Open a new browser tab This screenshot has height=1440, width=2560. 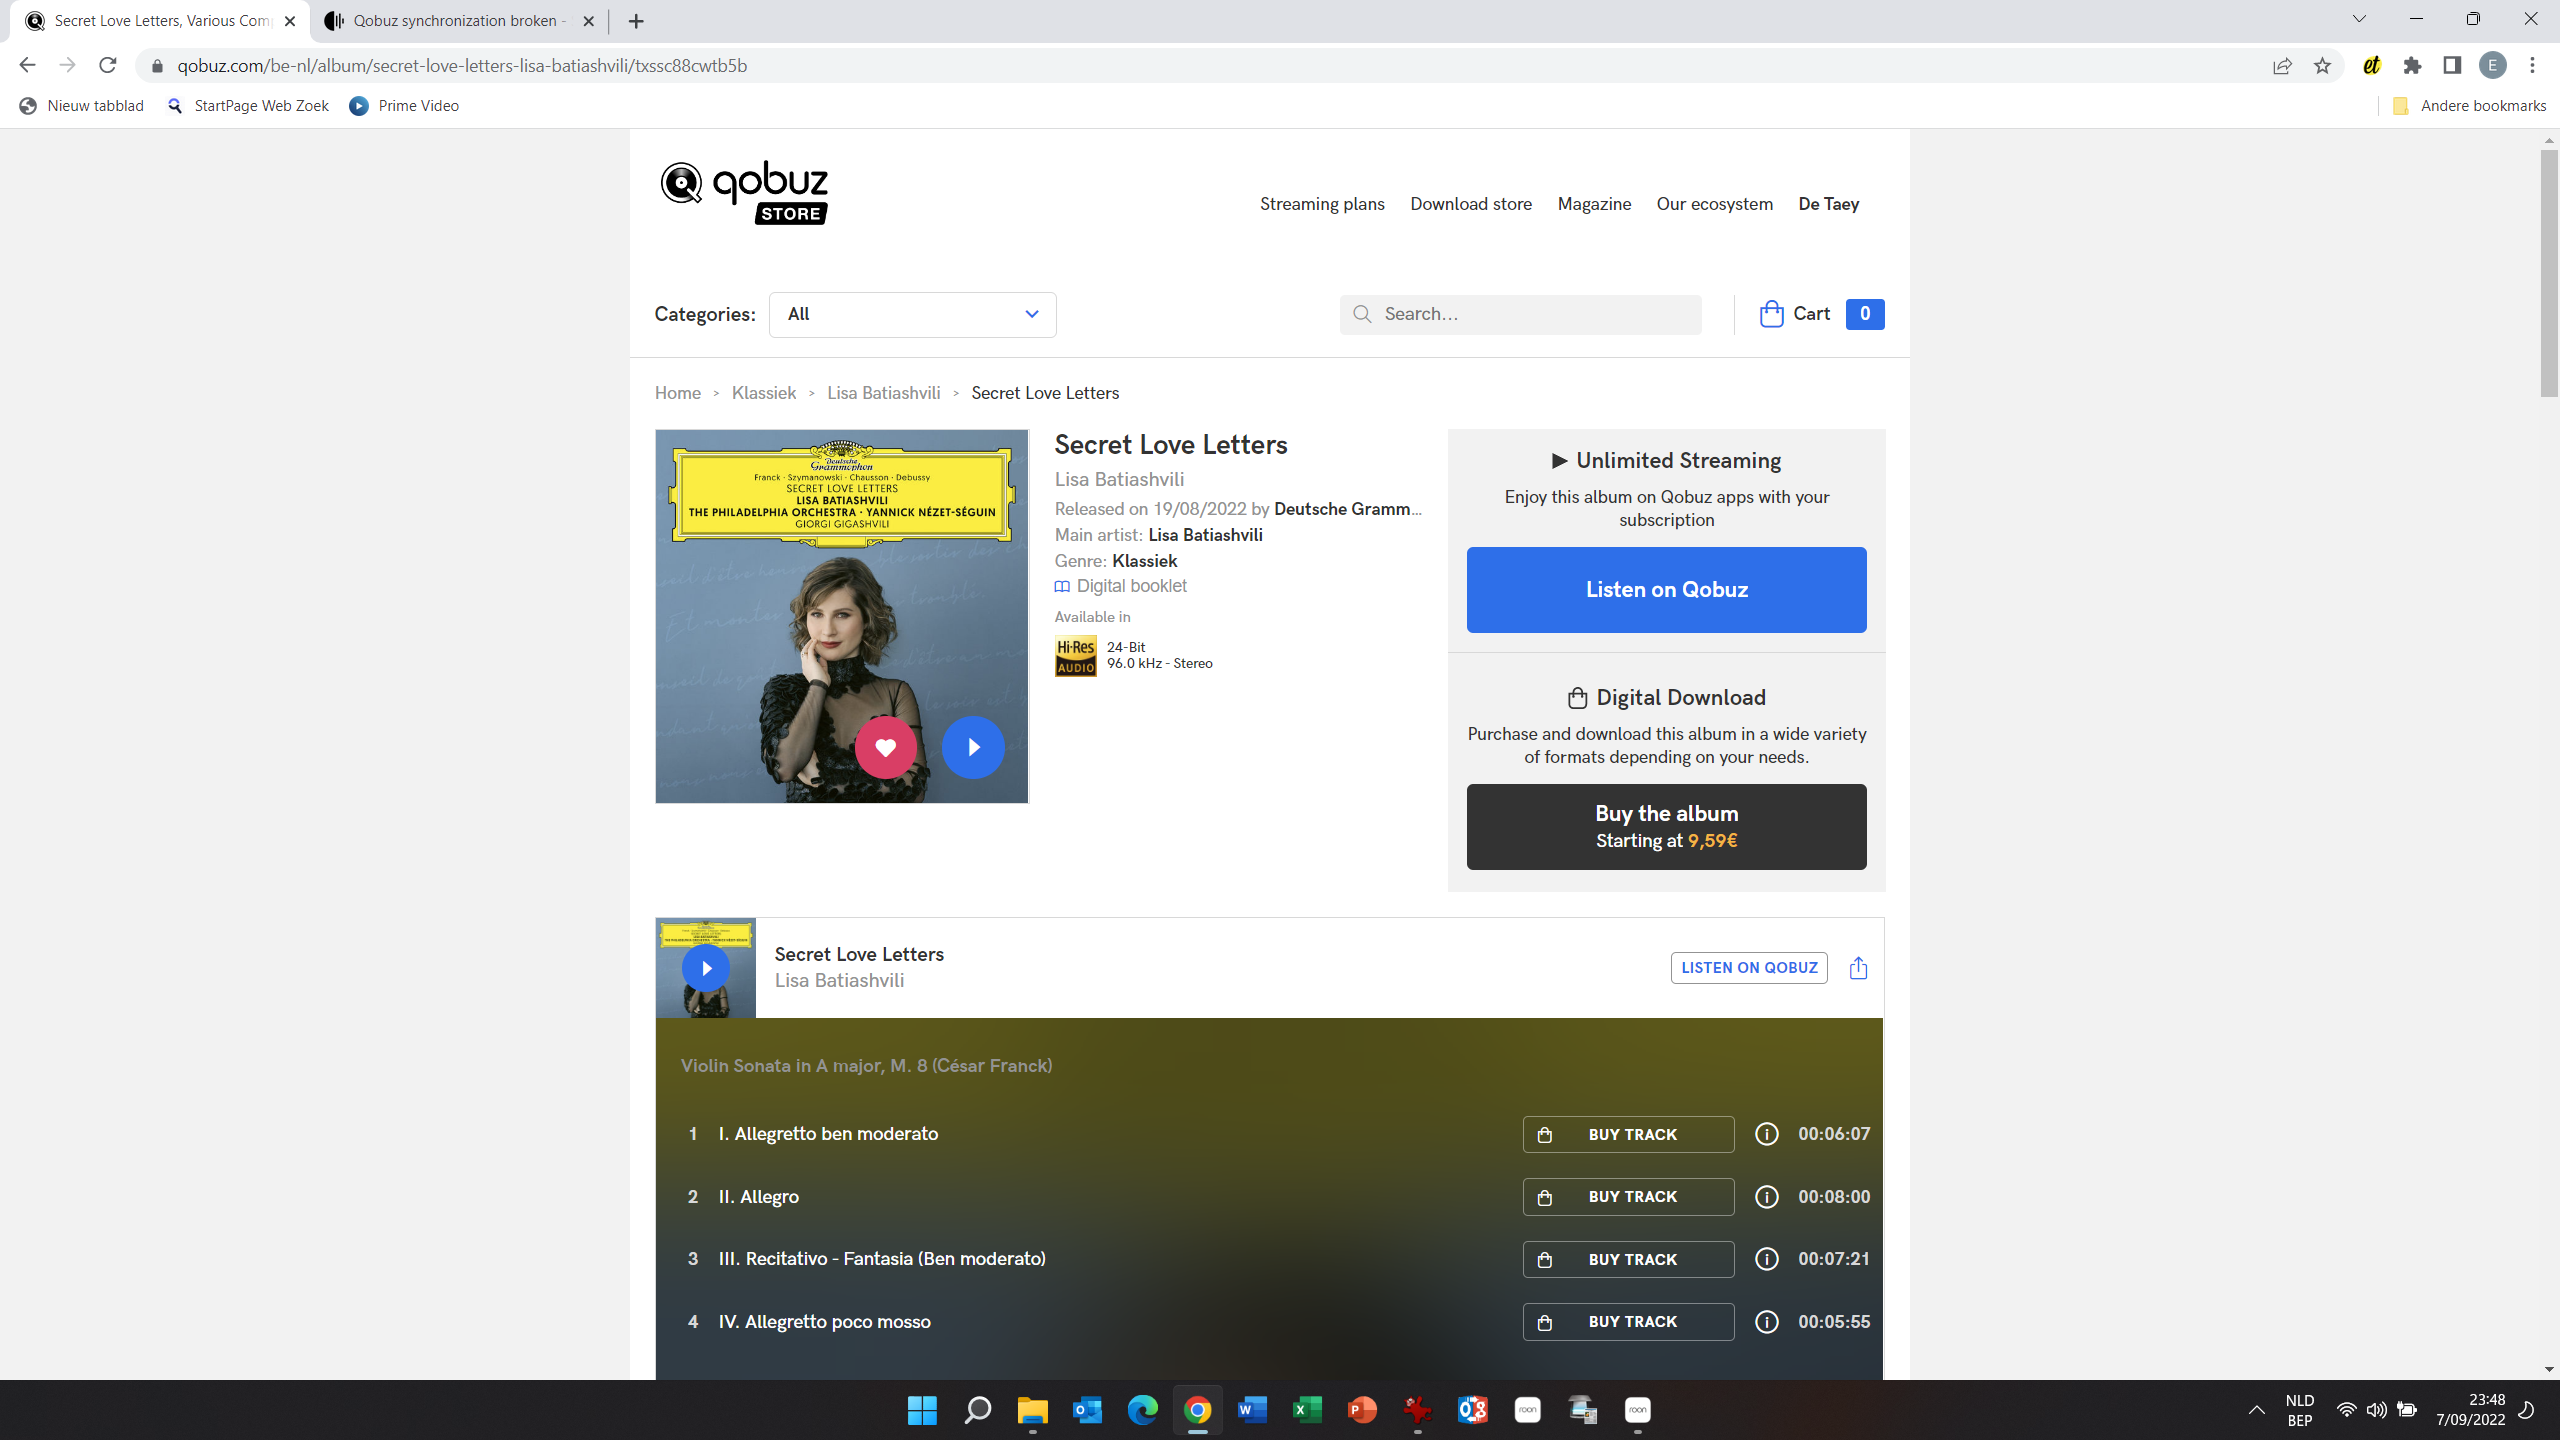(x=636, y=21)
